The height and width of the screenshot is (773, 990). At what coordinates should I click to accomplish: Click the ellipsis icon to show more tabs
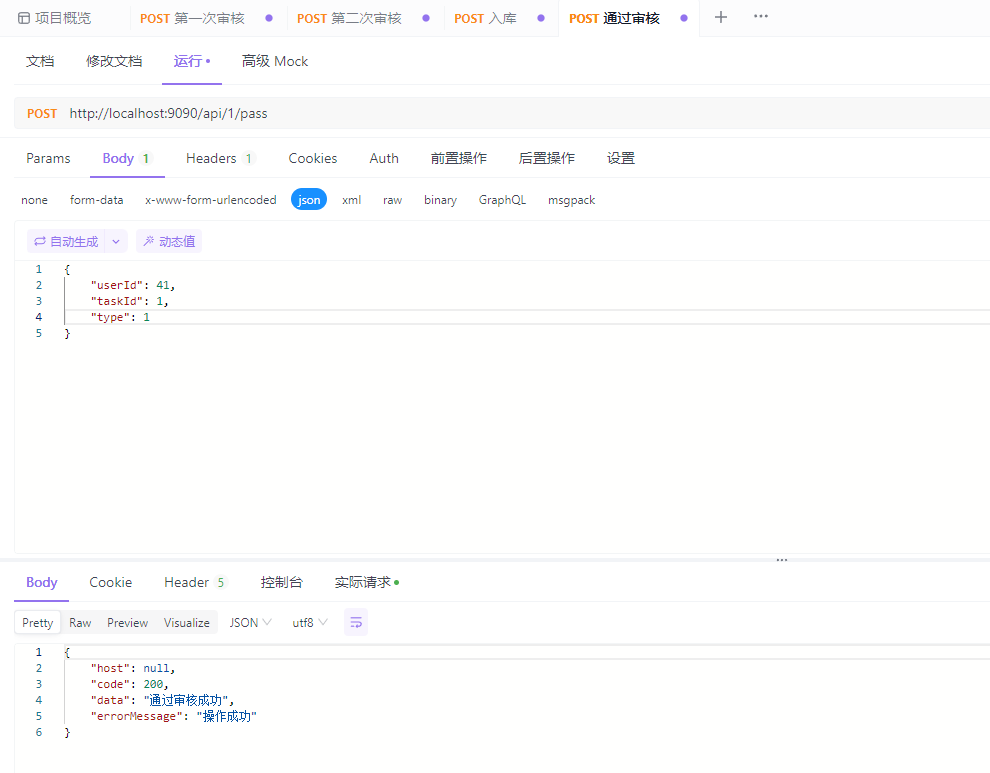760,17
